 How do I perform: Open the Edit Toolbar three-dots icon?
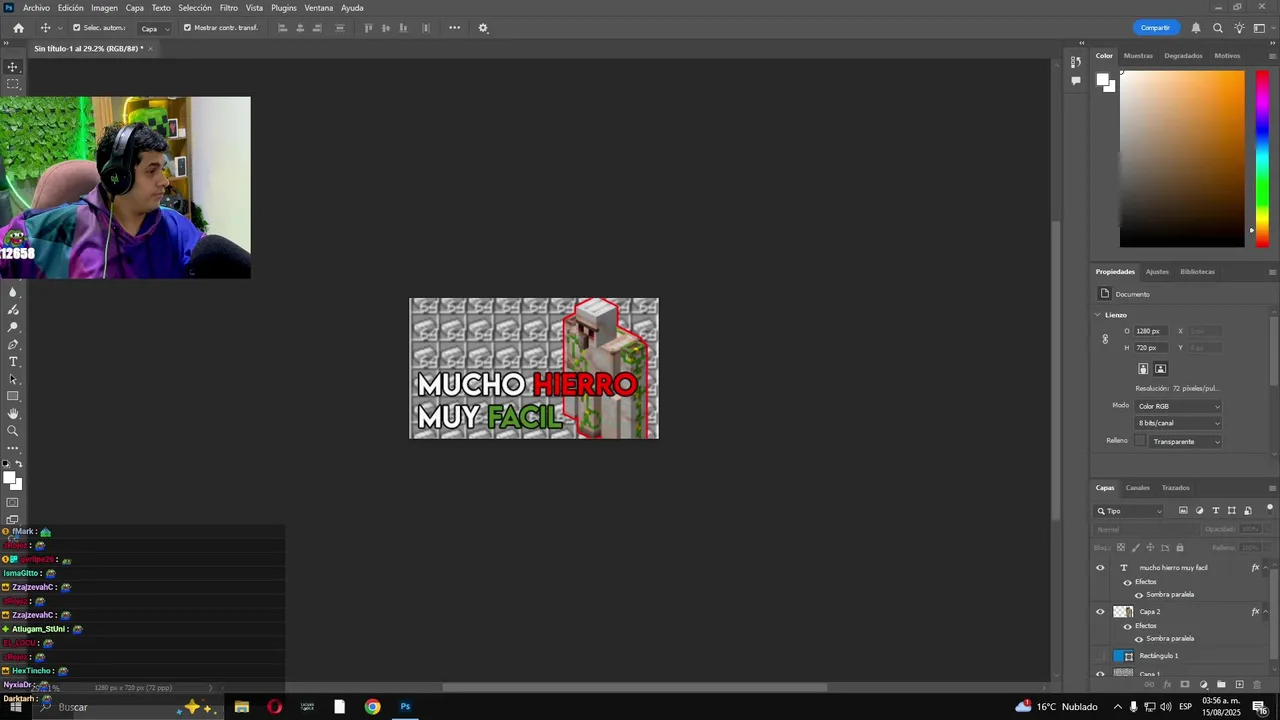tap(13, 448)
